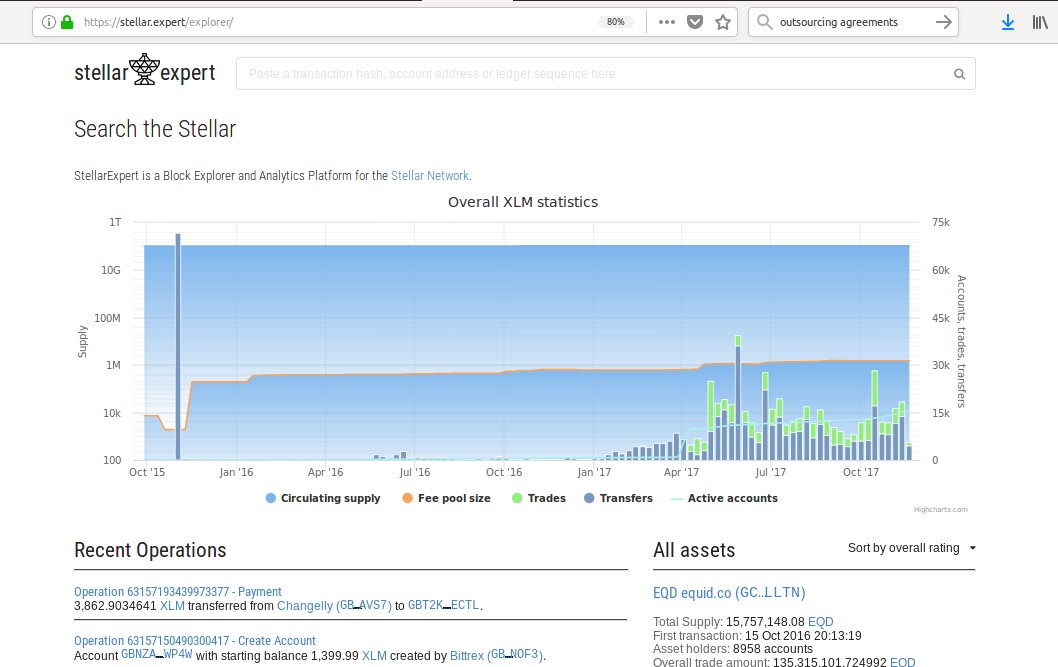This screenshot has height=667, width=1058.
Task: Click XLM link in Create Account operation
Action: (x=374, y=656)
